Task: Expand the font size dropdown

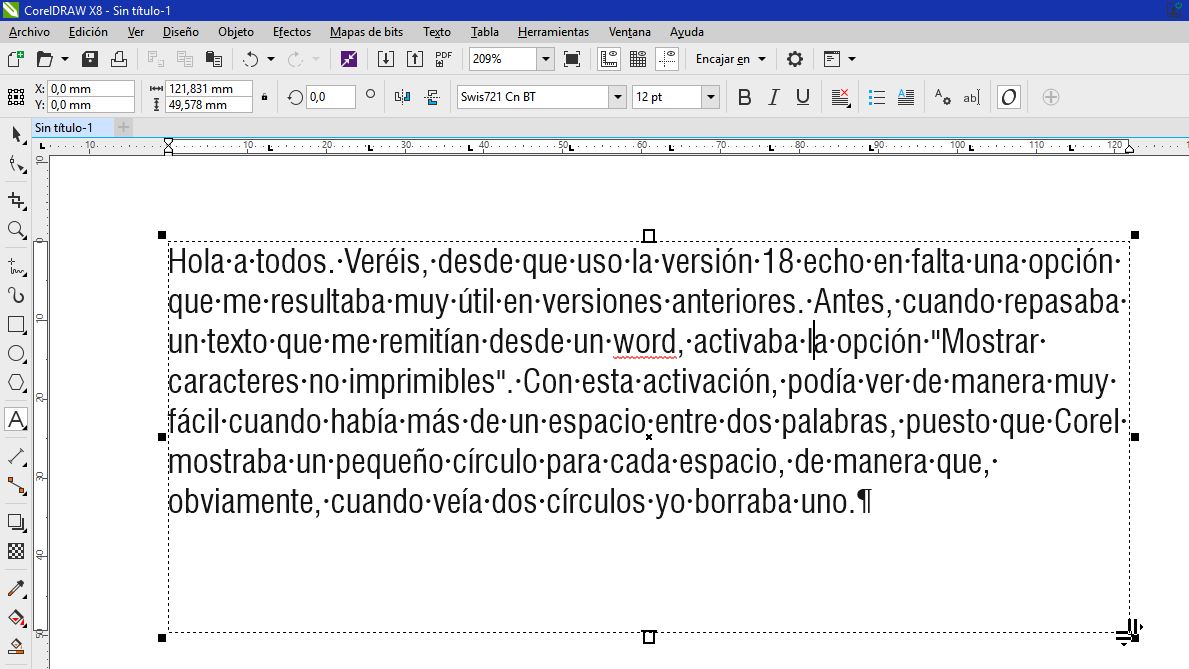Action: (x=710, y=97)
